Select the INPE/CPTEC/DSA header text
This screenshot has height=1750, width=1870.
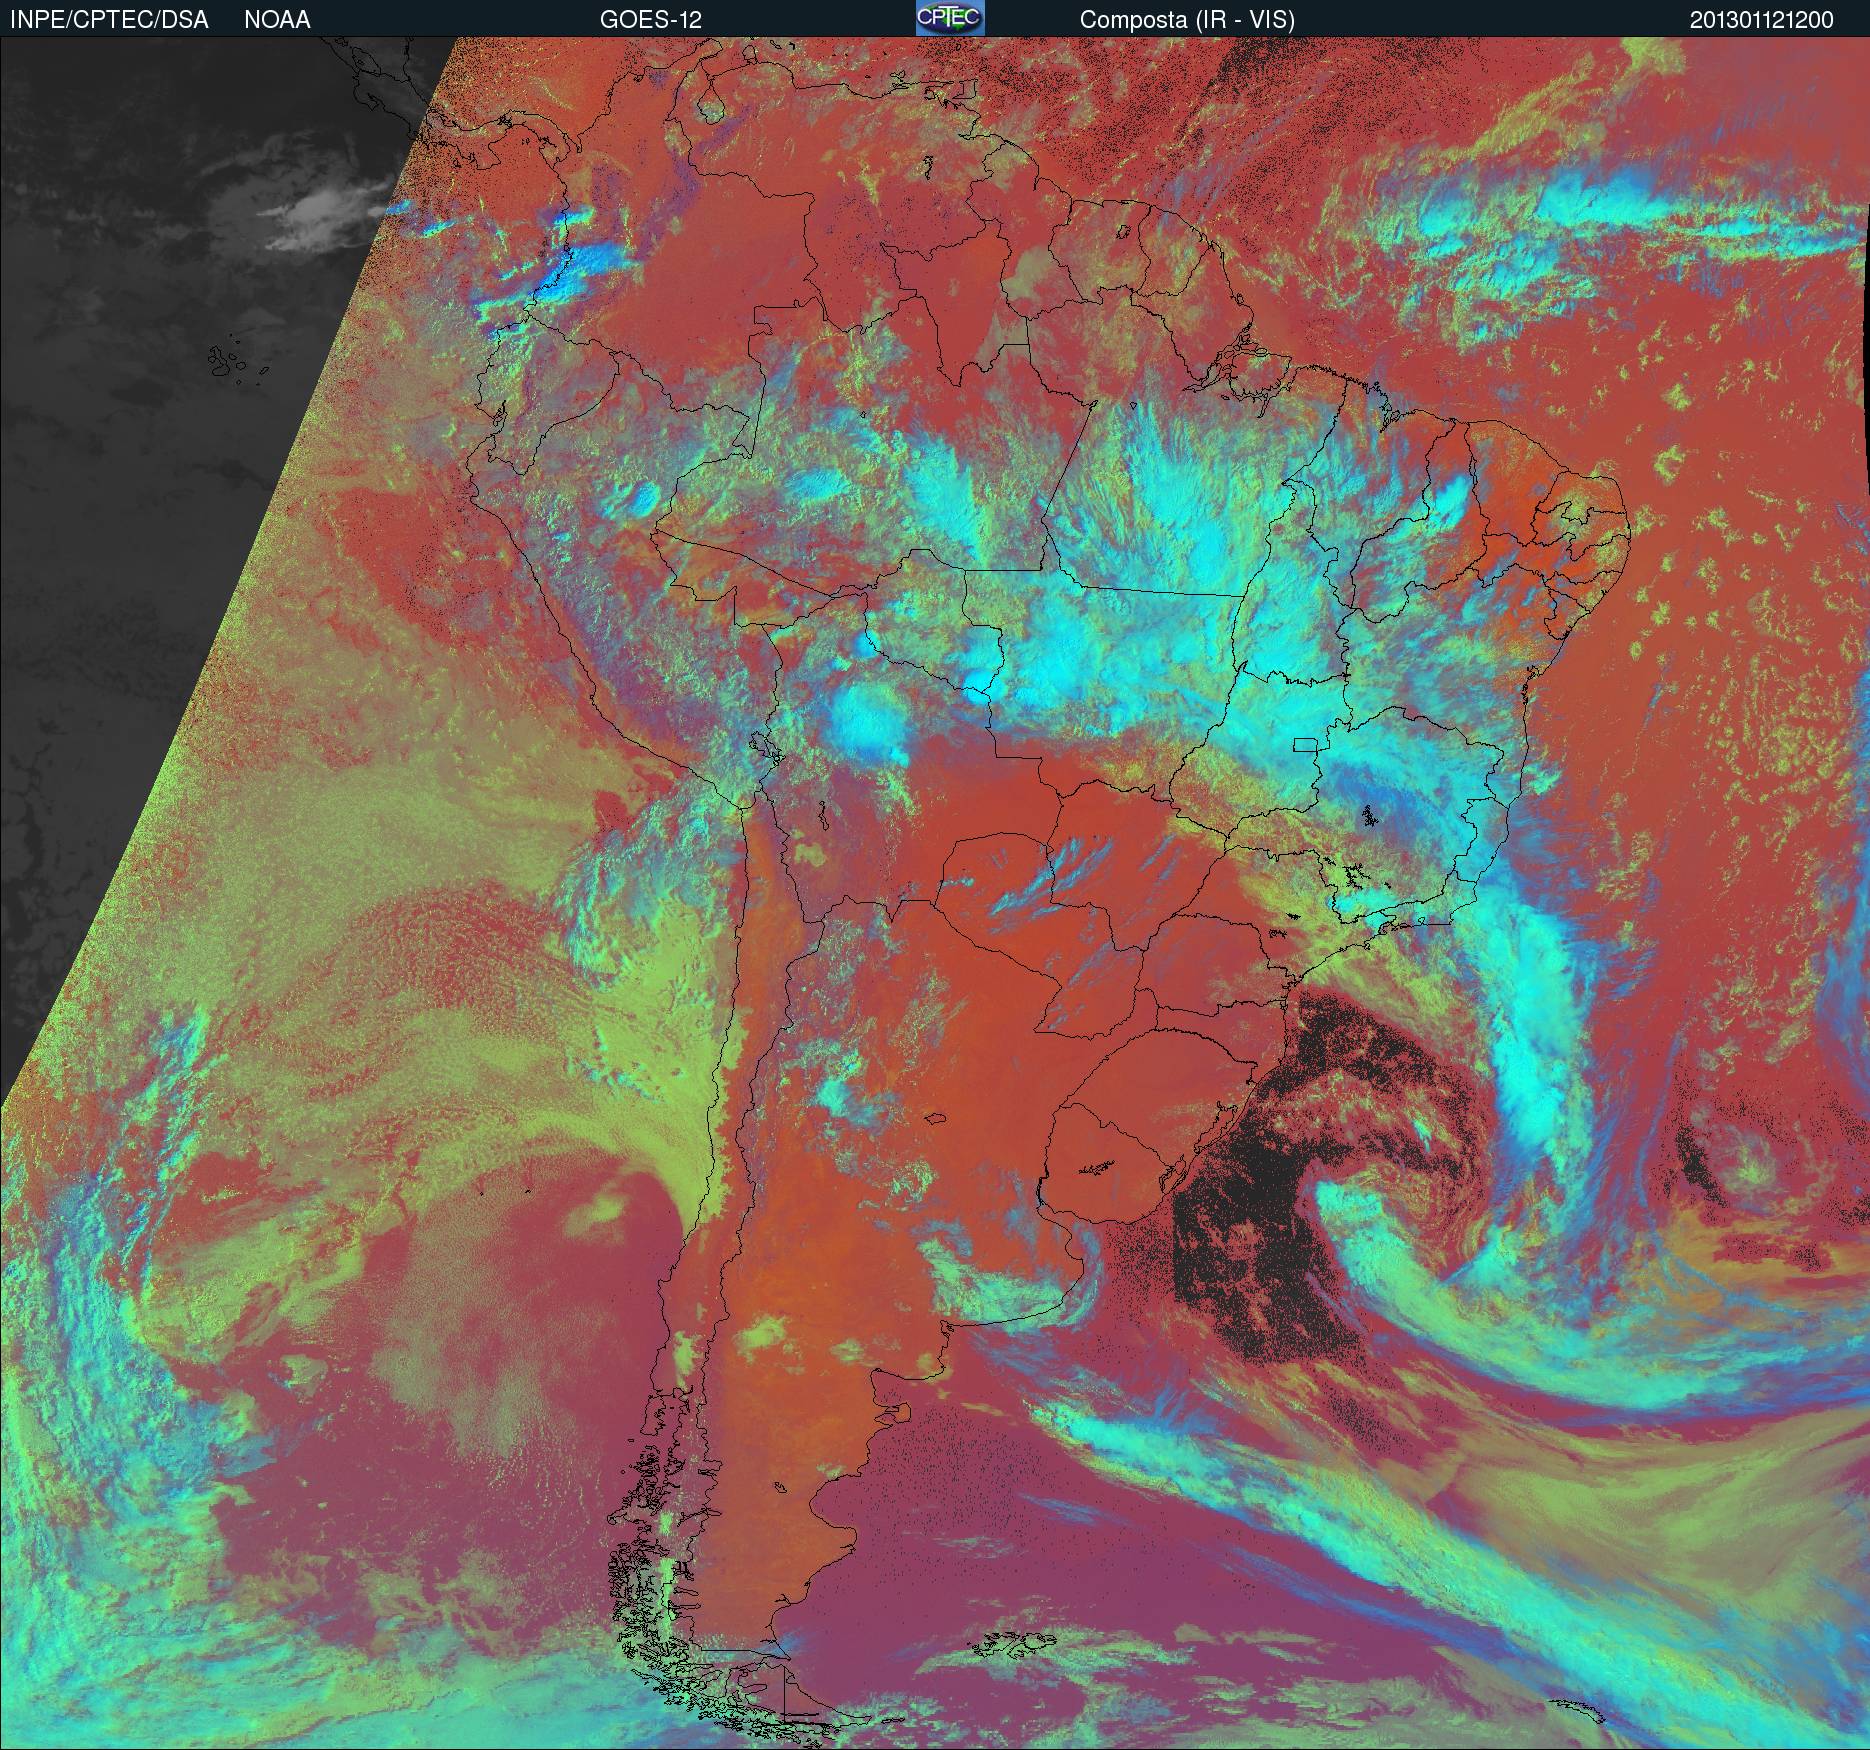[109, 20]
